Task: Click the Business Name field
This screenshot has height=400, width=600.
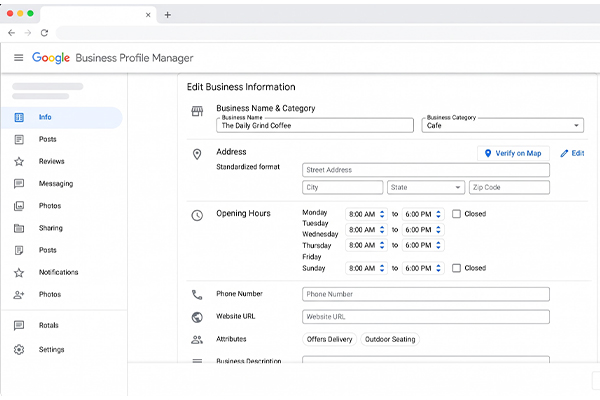Action: (315, 125)
